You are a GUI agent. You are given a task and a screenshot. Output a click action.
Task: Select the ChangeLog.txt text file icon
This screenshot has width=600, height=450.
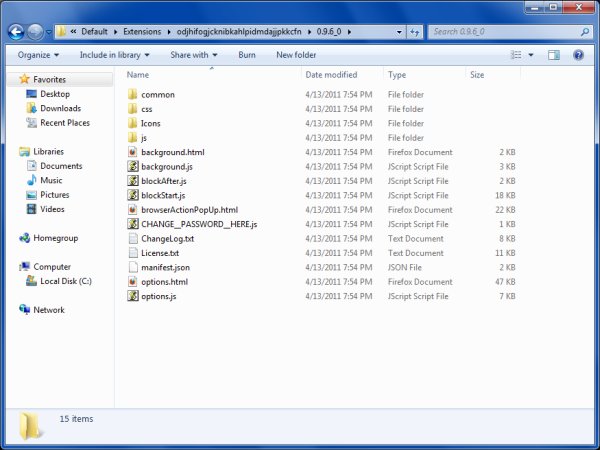[132, 239]
